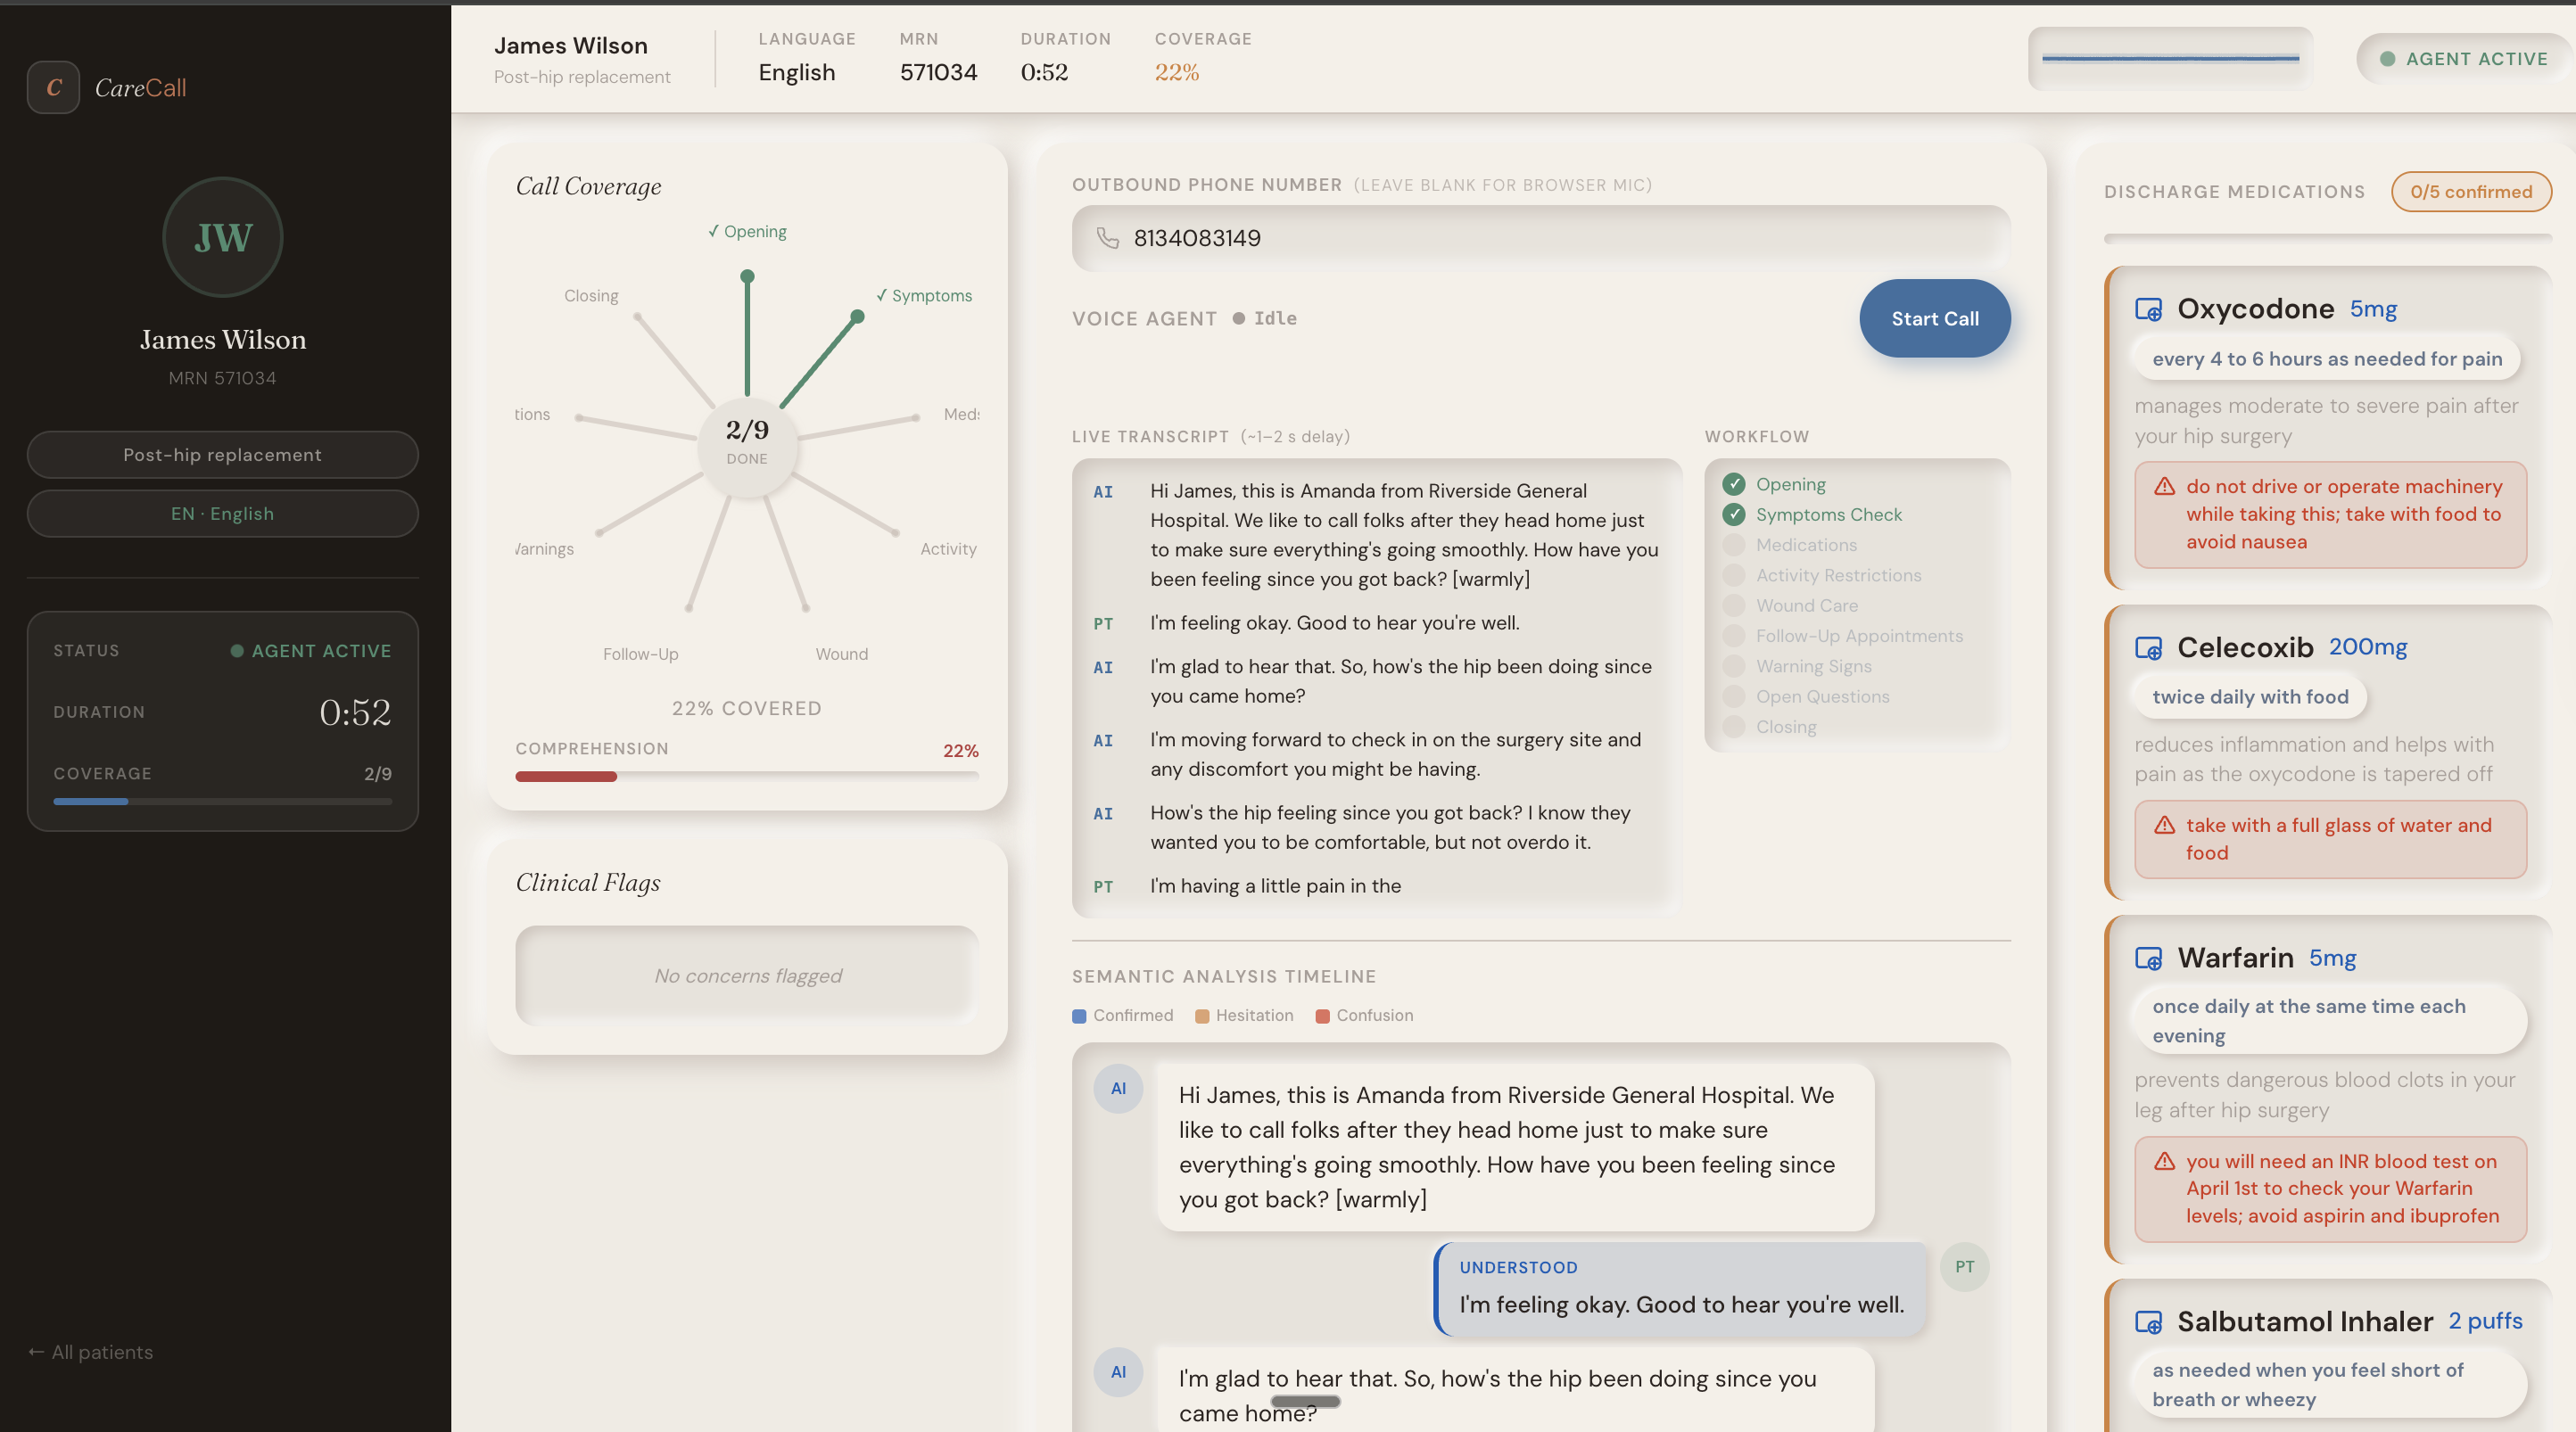Click the JW patient avatar
2576x1432 pixels.
click(x=222, y=237)
